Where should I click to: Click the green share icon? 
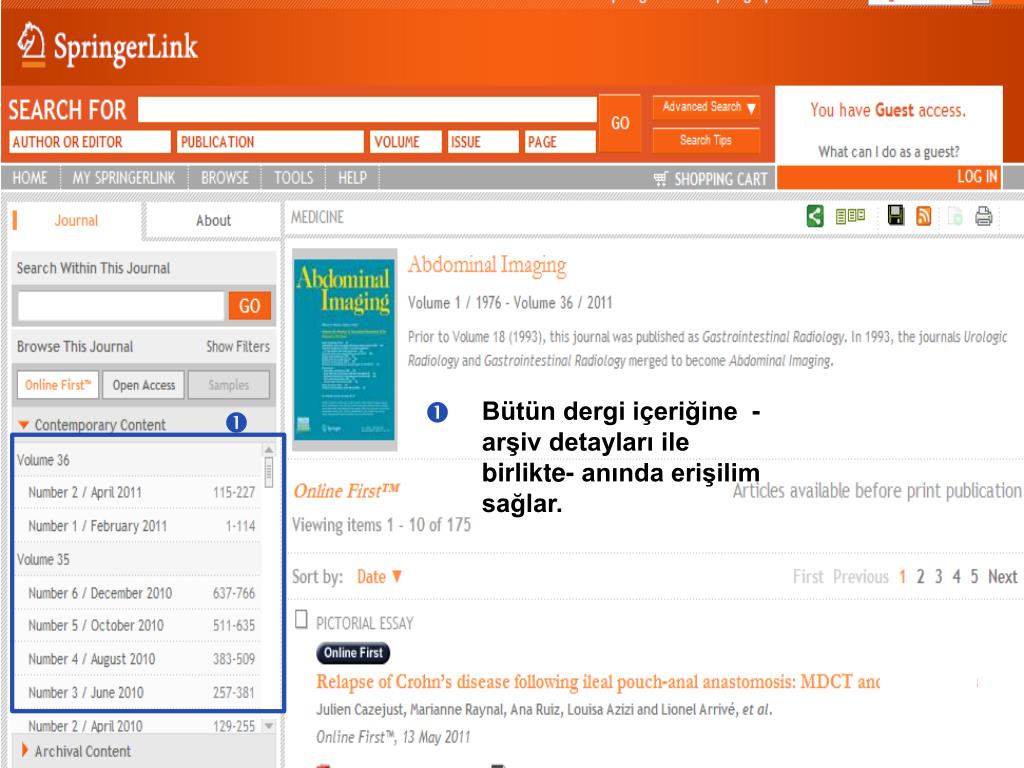[815, 216]
